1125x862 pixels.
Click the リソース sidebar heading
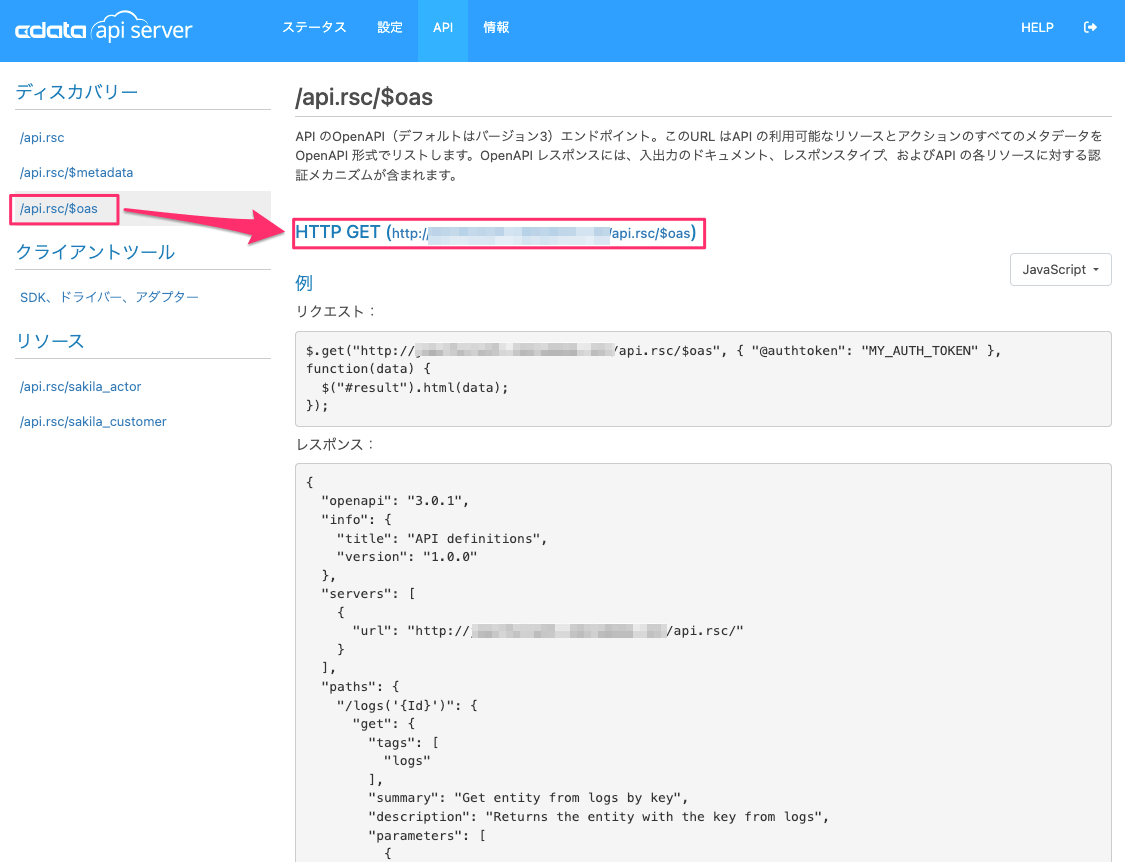(50, 341)
